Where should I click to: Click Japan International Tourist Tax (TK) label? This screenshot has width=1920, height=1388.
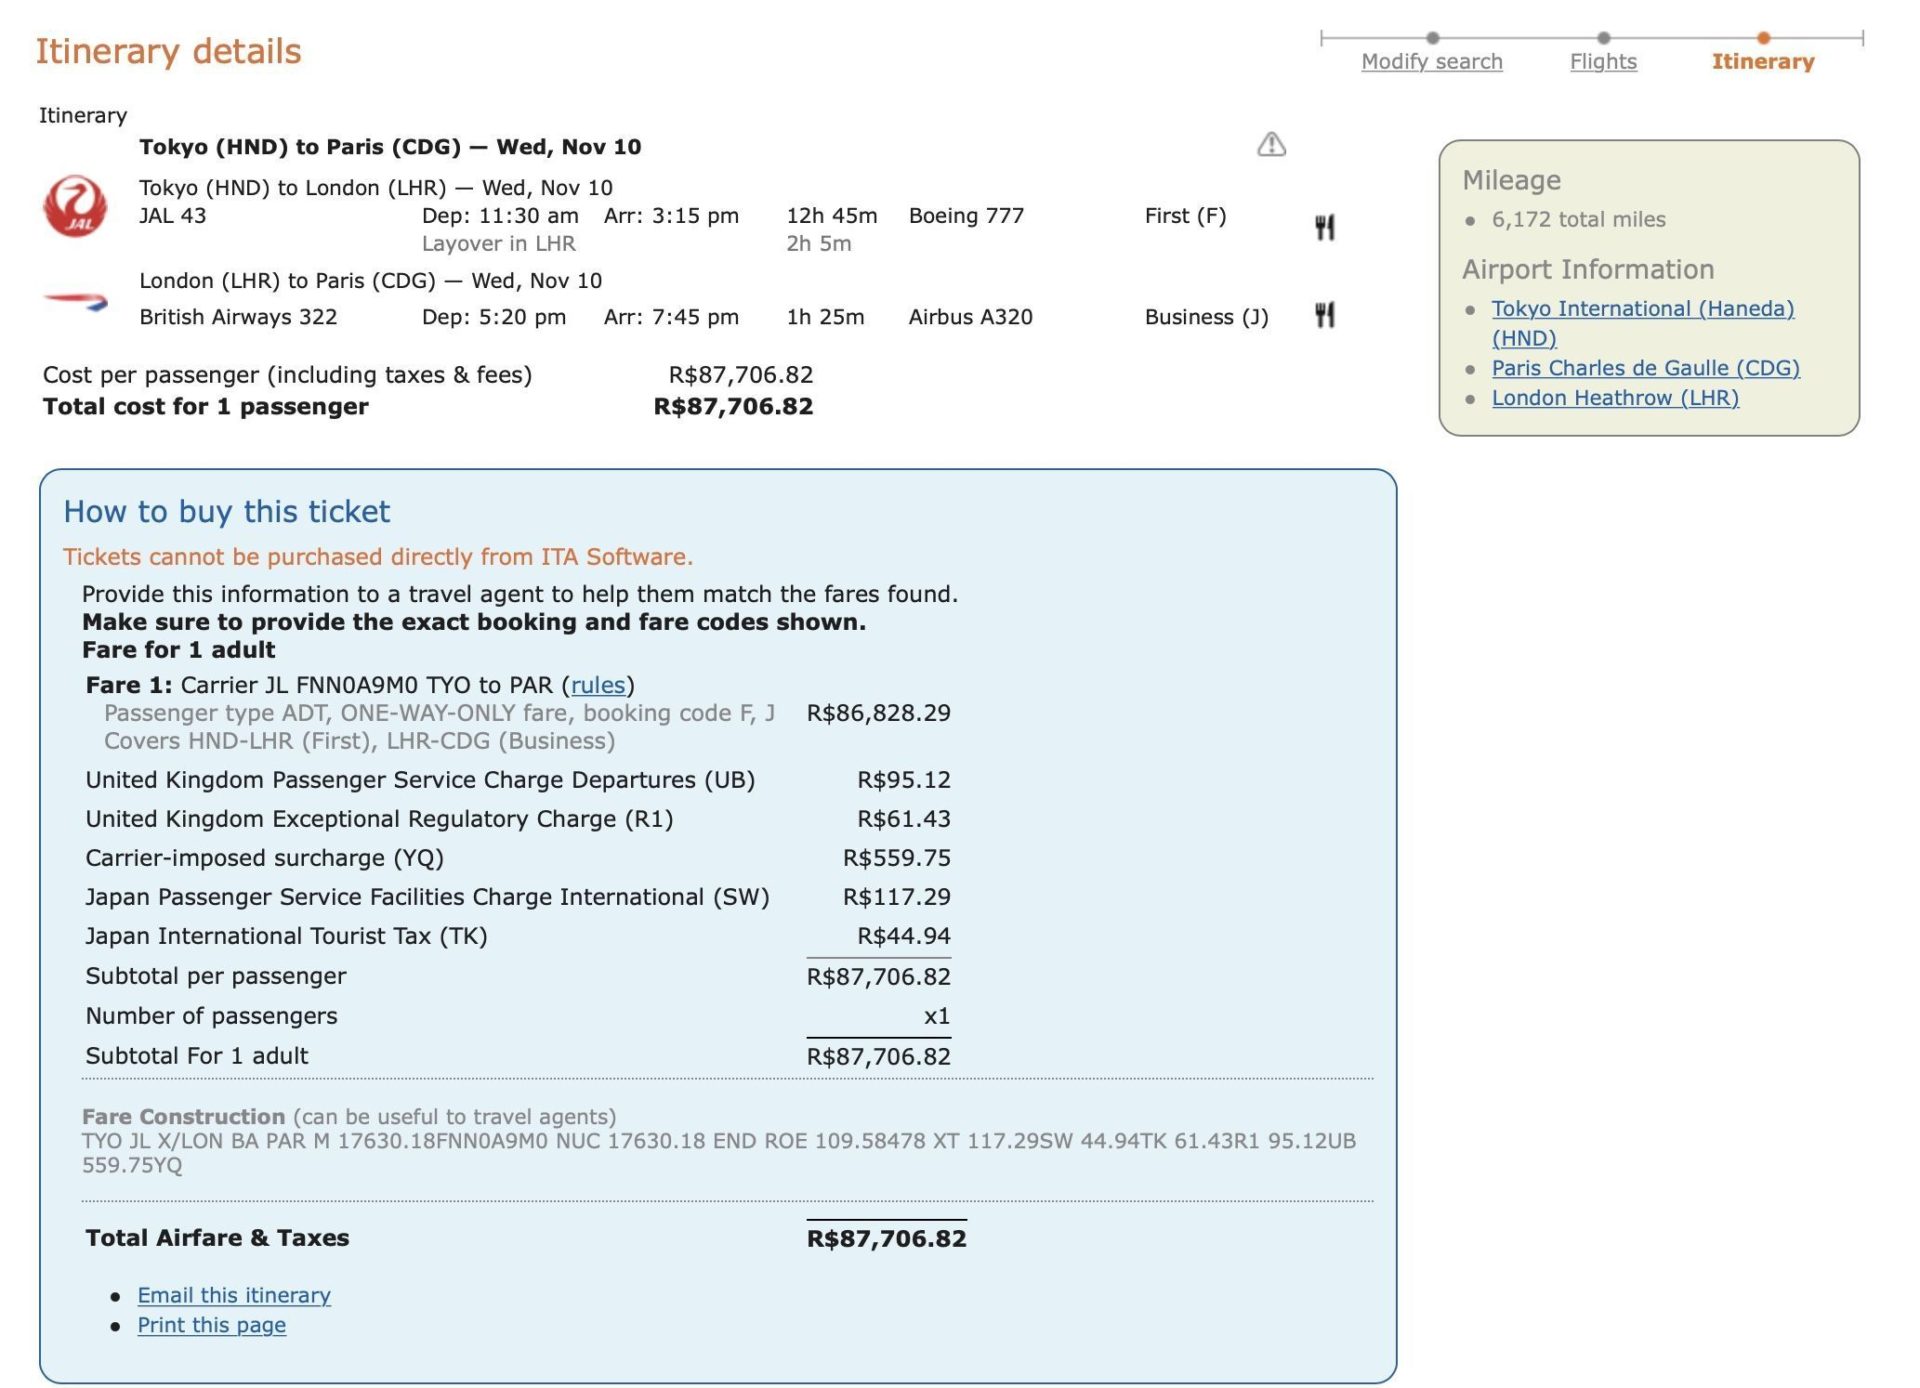point(286,936)
